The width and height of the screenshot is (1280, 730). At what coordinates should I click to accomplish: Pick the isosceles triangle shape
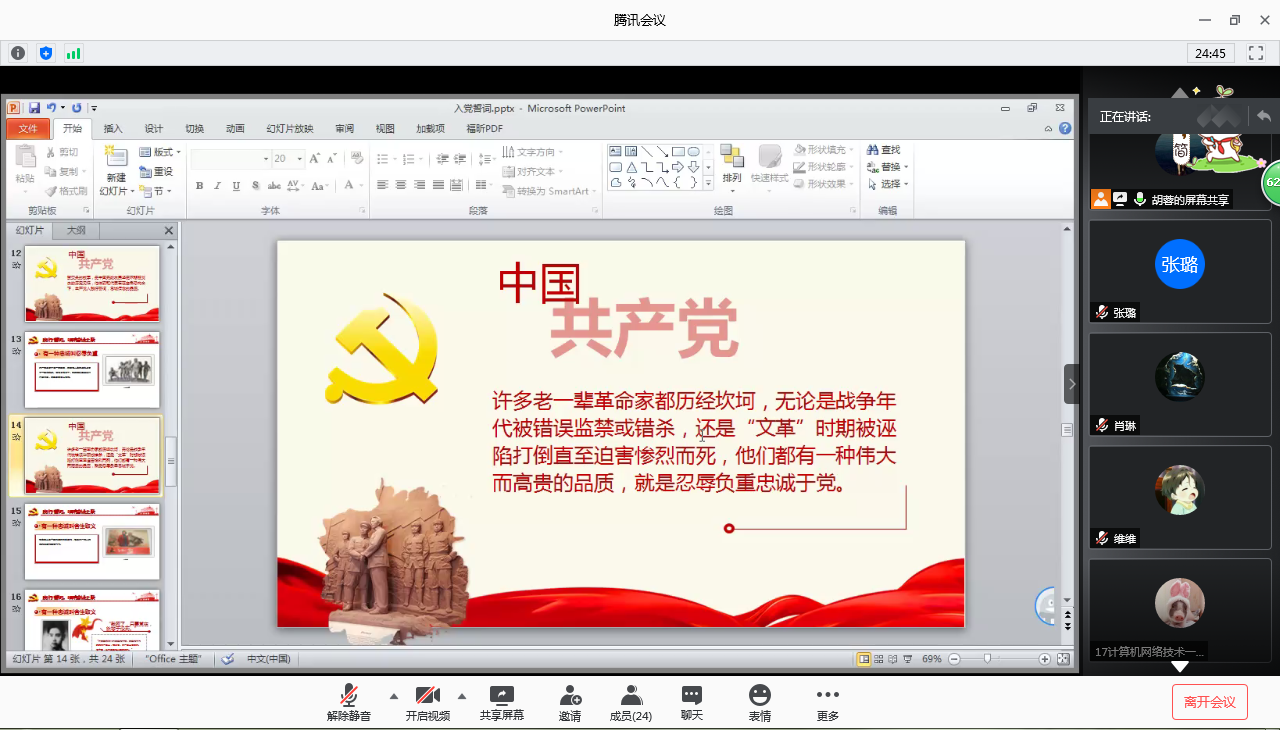[x=631, y=167]
